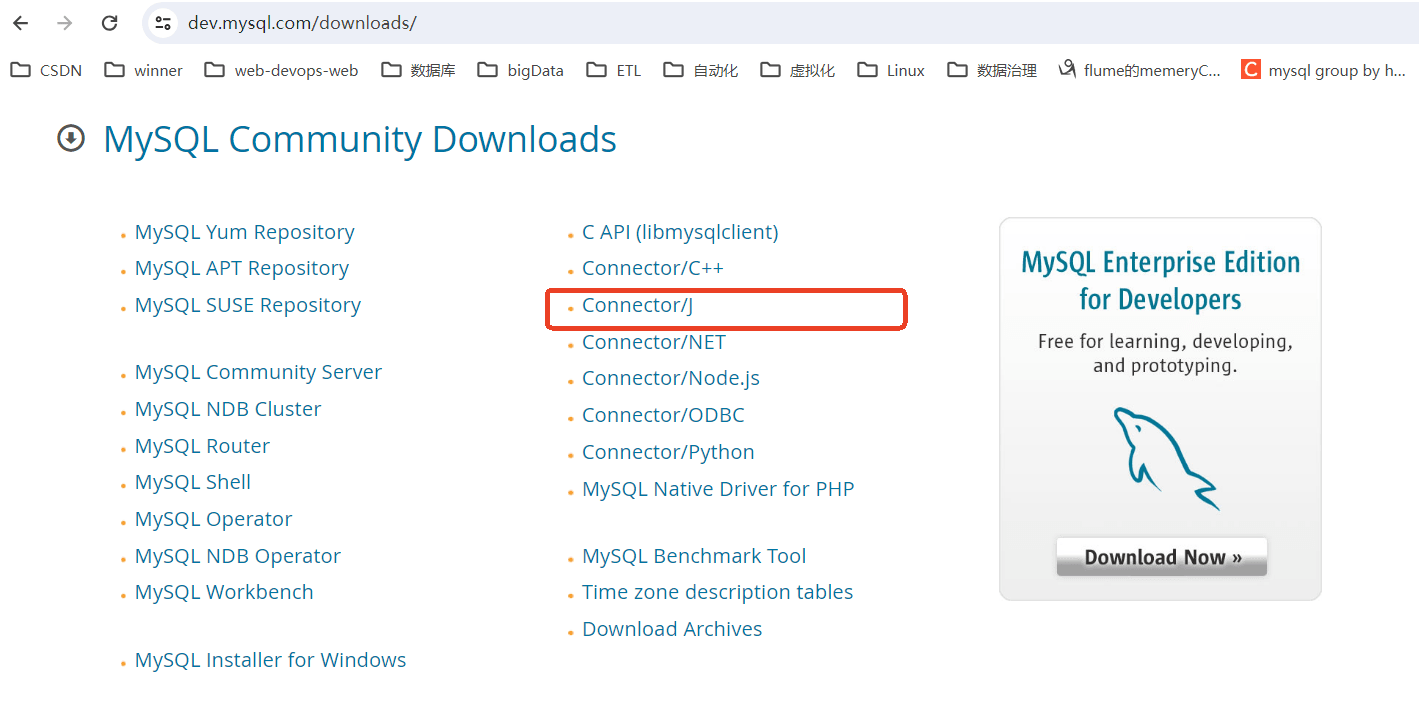Screen dimensions: 1419x717
Task: Open MySQL NDB Operator link
Action: [238, 556]
